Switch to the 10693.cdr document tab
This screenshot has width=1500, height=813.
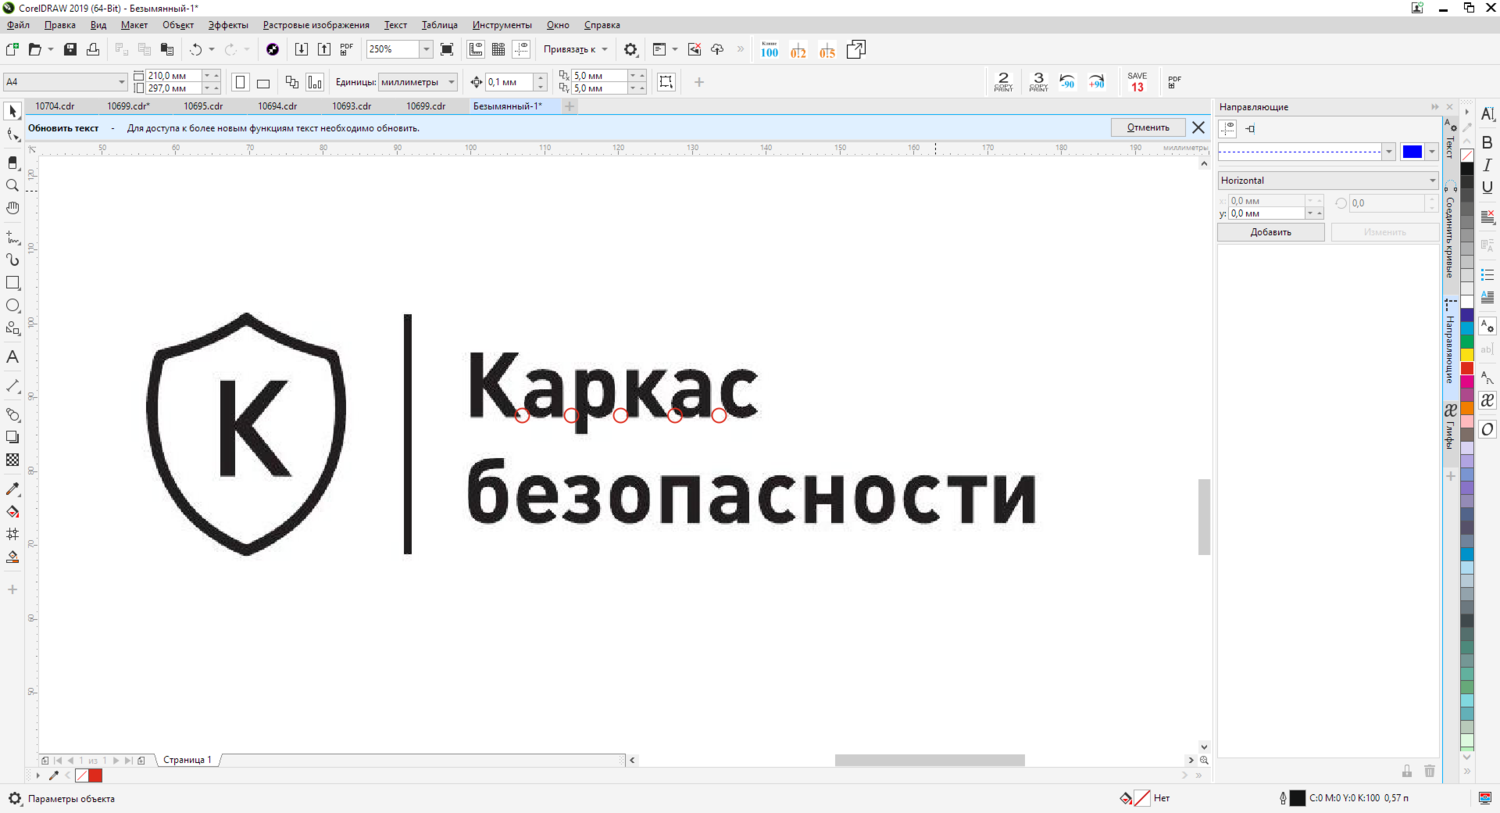point(352,106)
